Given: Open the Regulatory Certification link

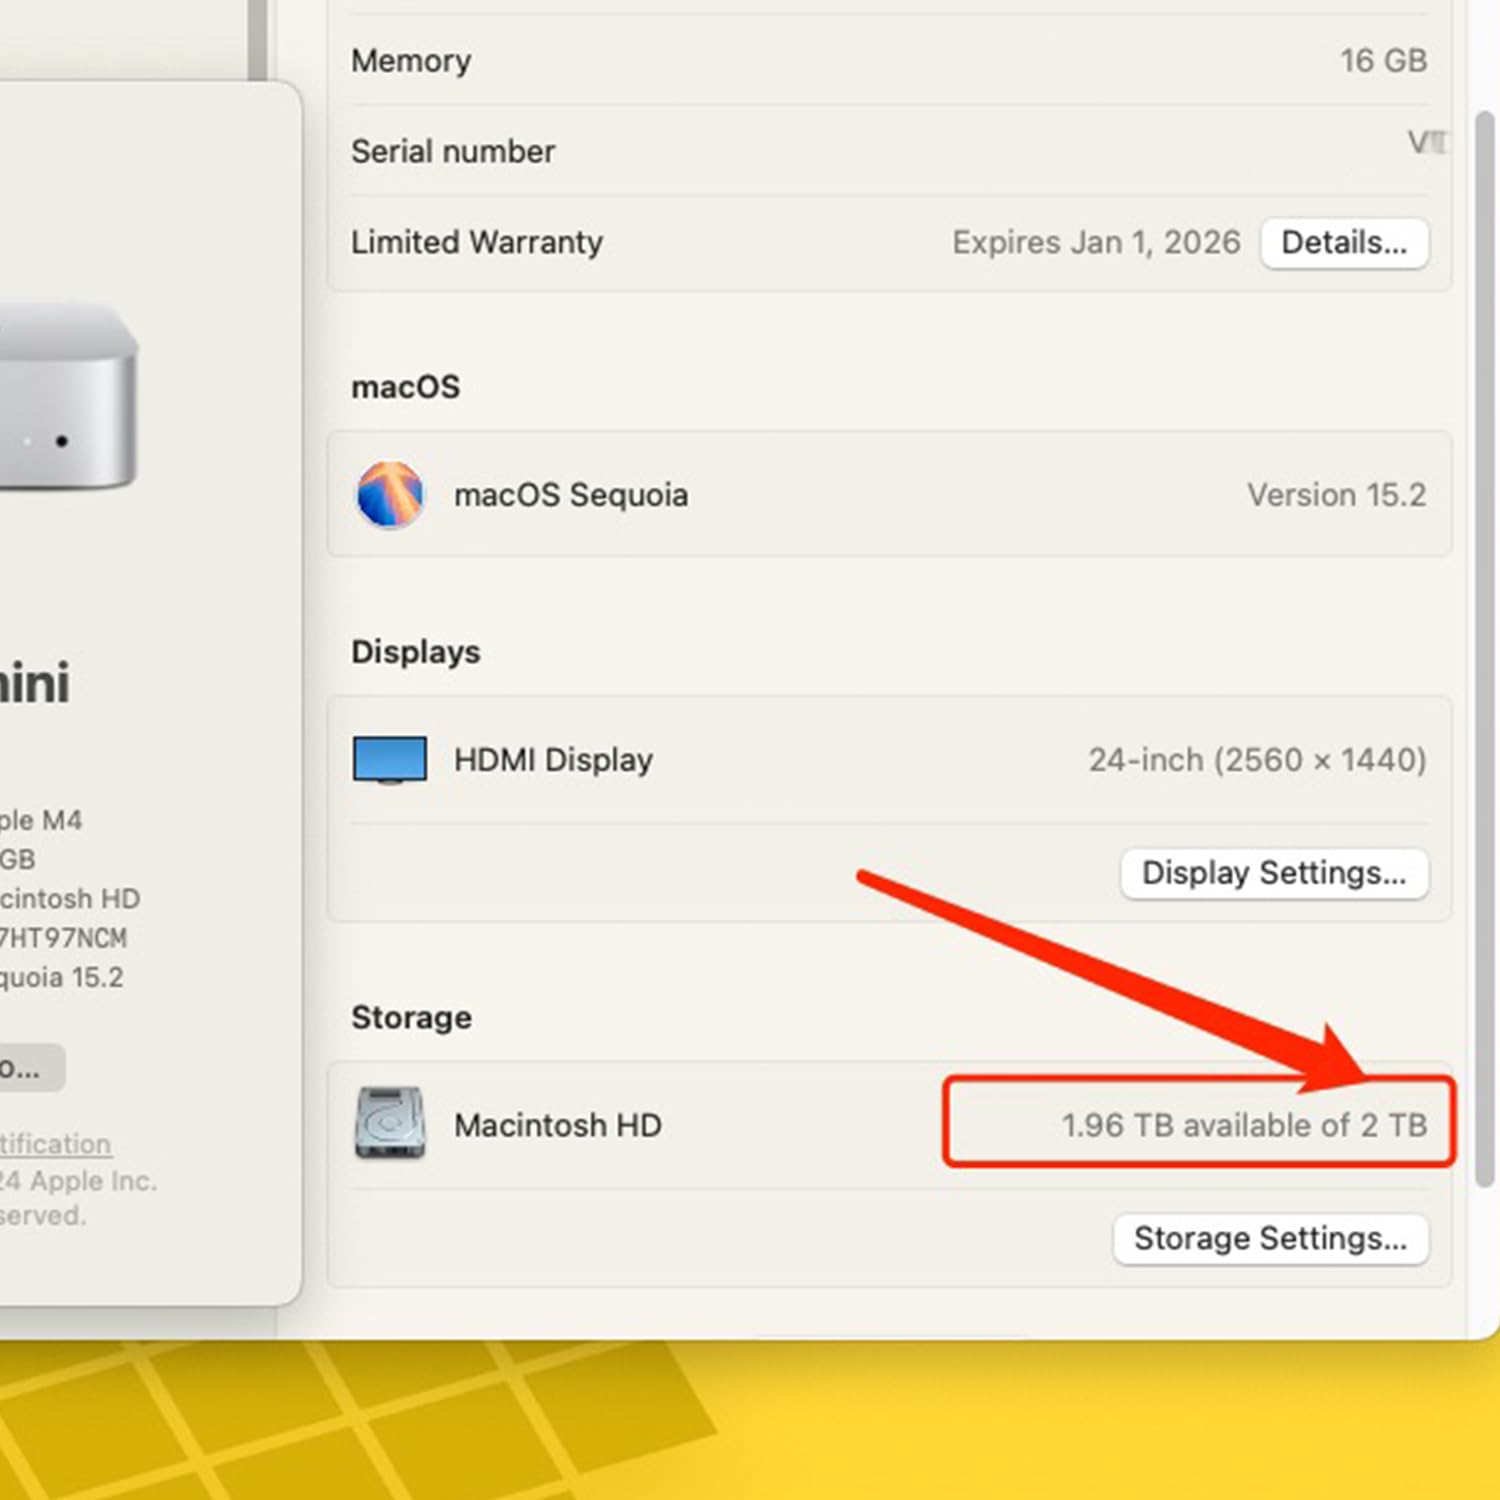Looking at the screenshot, I should pos(55,1143).
